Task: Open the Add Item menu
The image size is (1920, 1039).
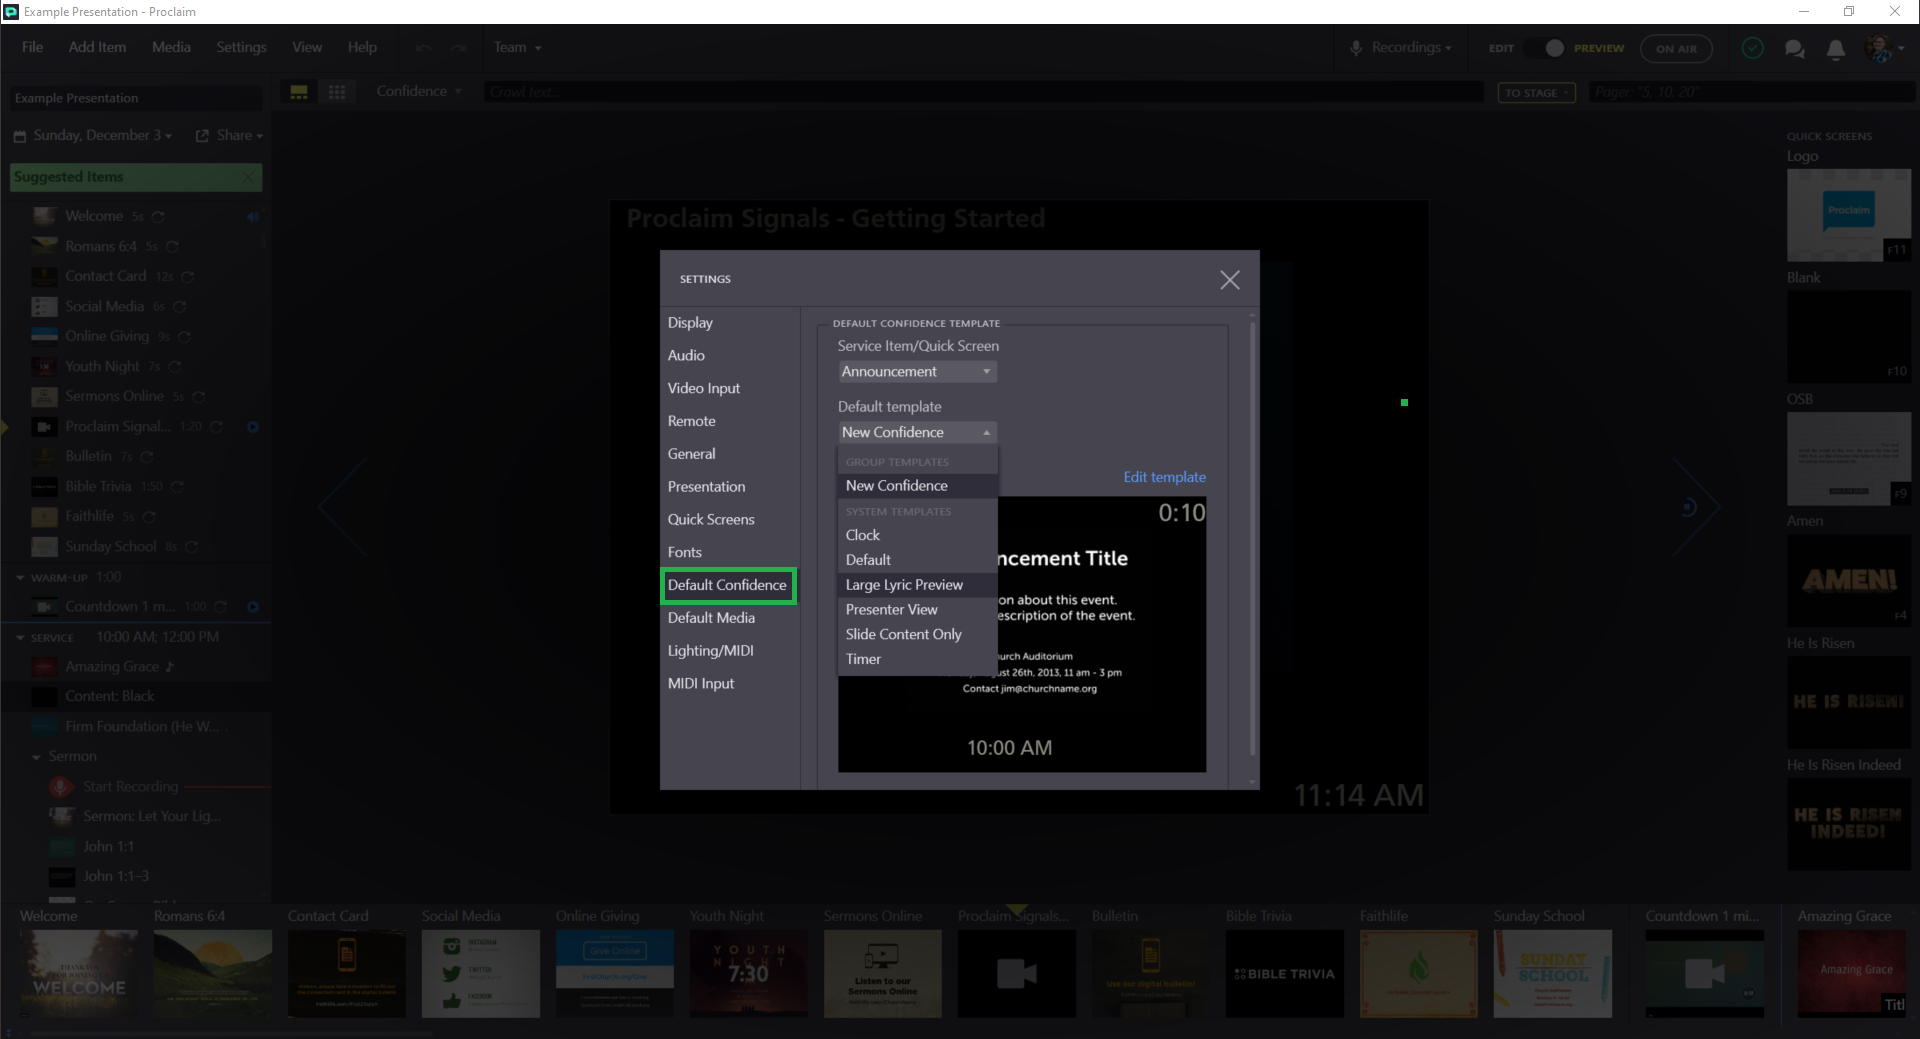Action: point(97,48)
